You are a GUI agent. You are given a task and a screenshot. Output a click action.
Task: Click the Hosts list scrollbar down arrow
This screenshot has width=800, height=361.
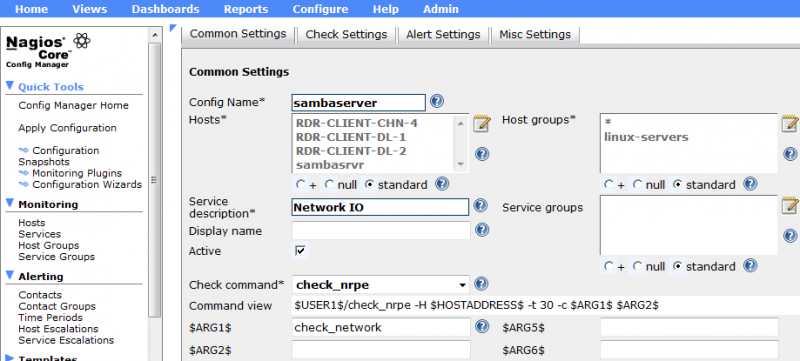461,165
